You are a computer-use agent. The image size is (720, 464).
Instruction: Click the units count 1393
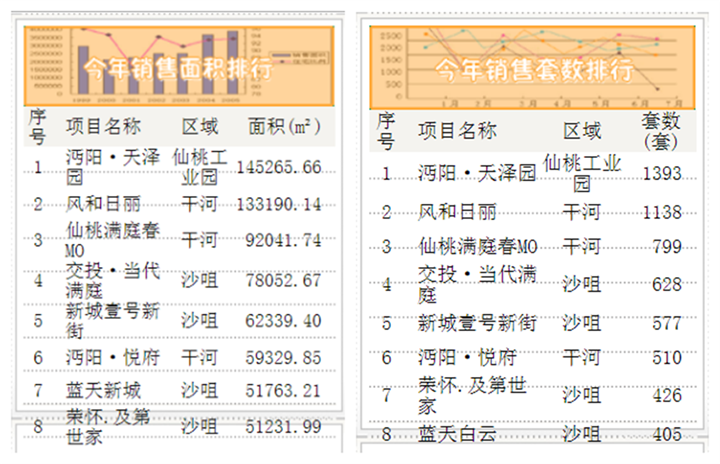(662, 174)
